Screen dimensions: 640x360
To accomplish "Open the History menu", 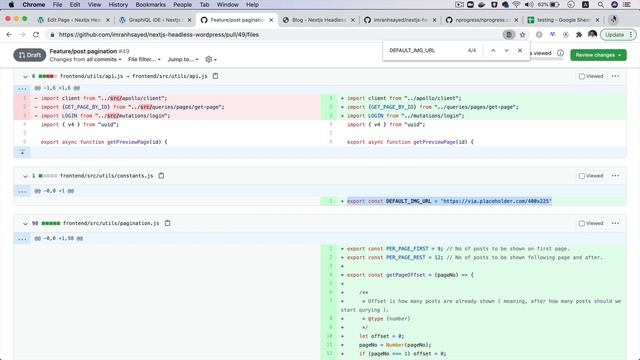I will pyautogui.click(x=118, y=5).
